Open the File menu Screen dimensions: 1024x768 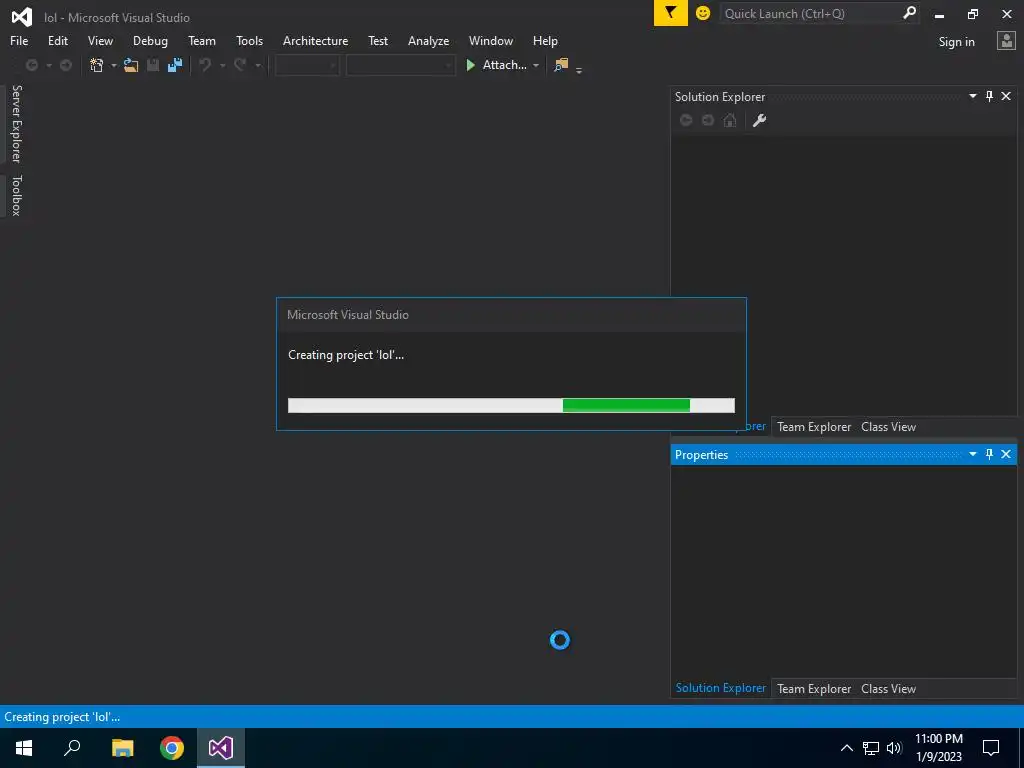19,40
